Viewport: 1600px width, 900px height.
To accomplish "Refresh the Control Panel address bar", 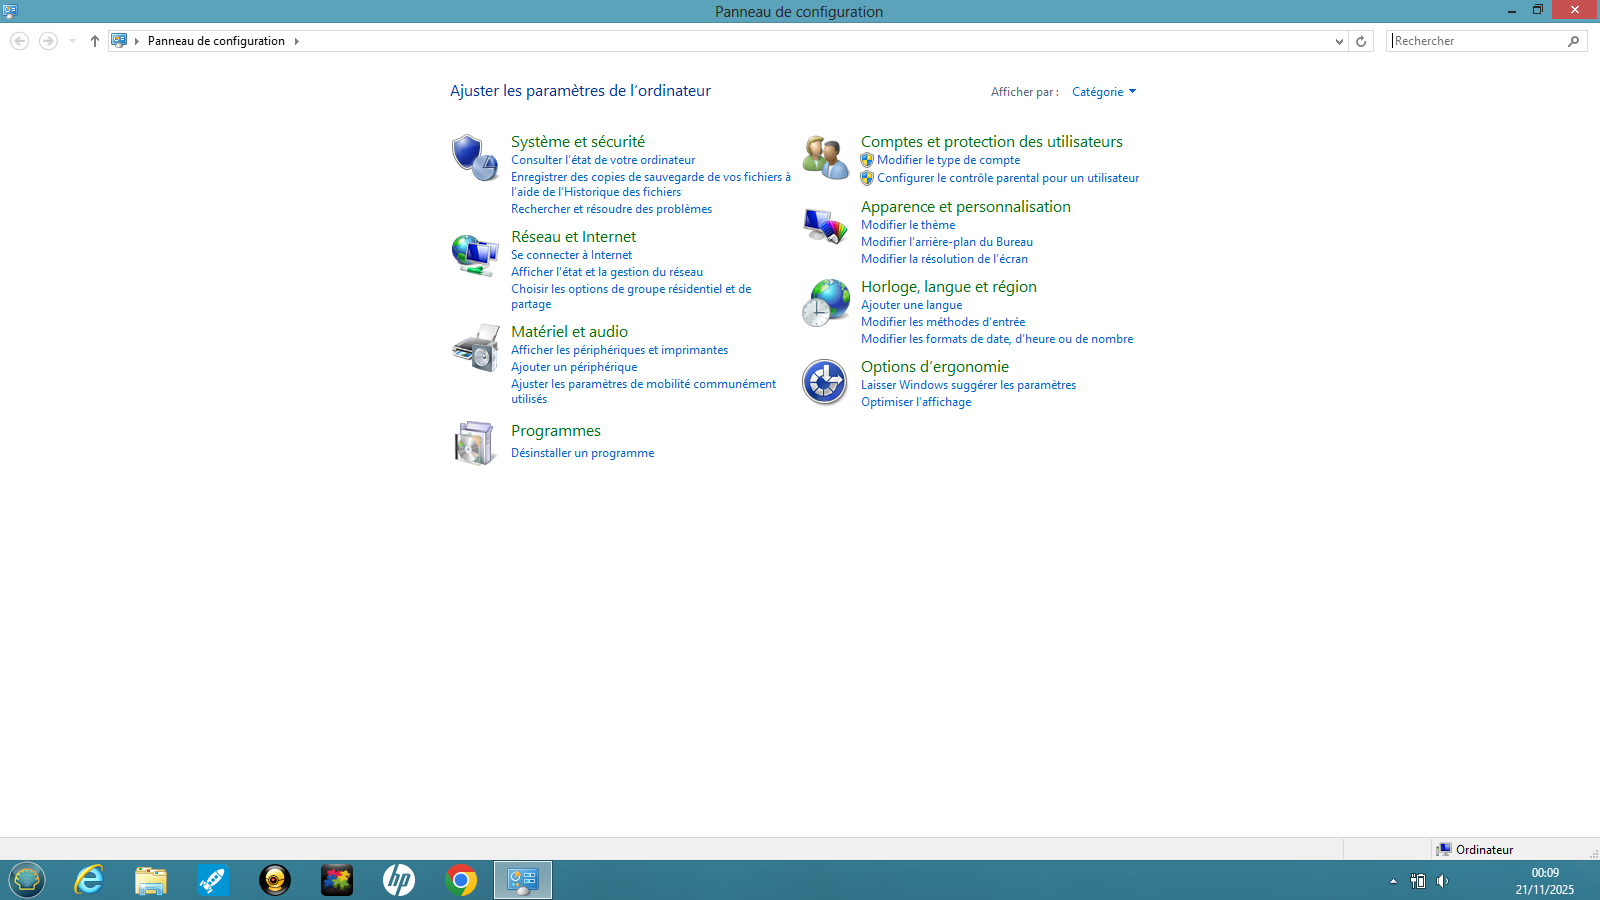I will [x=1361, y=41].
